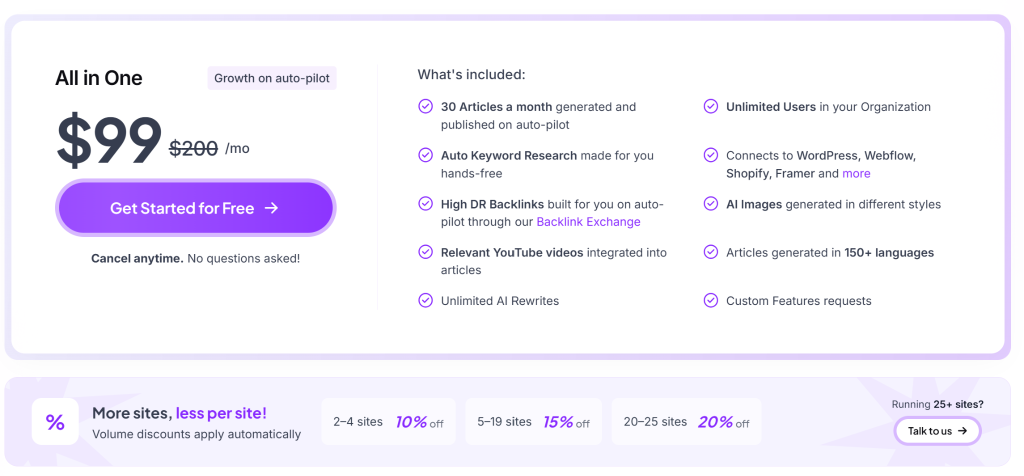The image size is (1024, 476).
Task: Click checkmark icon beside High DR Backlinks
Action: (425, 204)
